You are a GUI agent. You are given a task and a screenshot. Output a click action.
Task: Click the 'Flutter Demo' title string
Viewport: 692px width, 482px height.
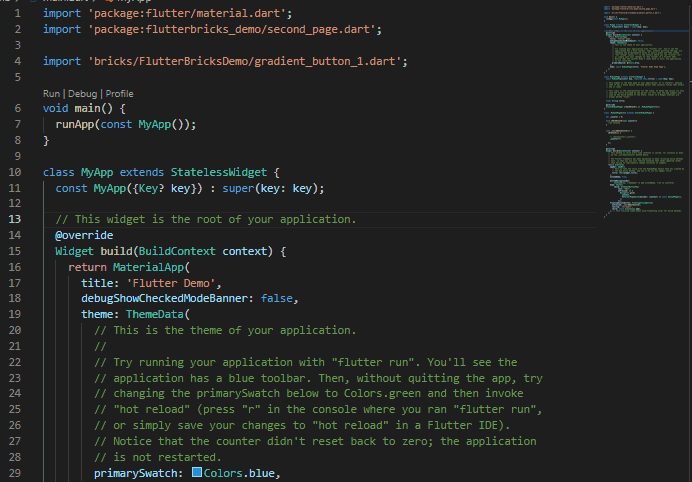(171, 283)
